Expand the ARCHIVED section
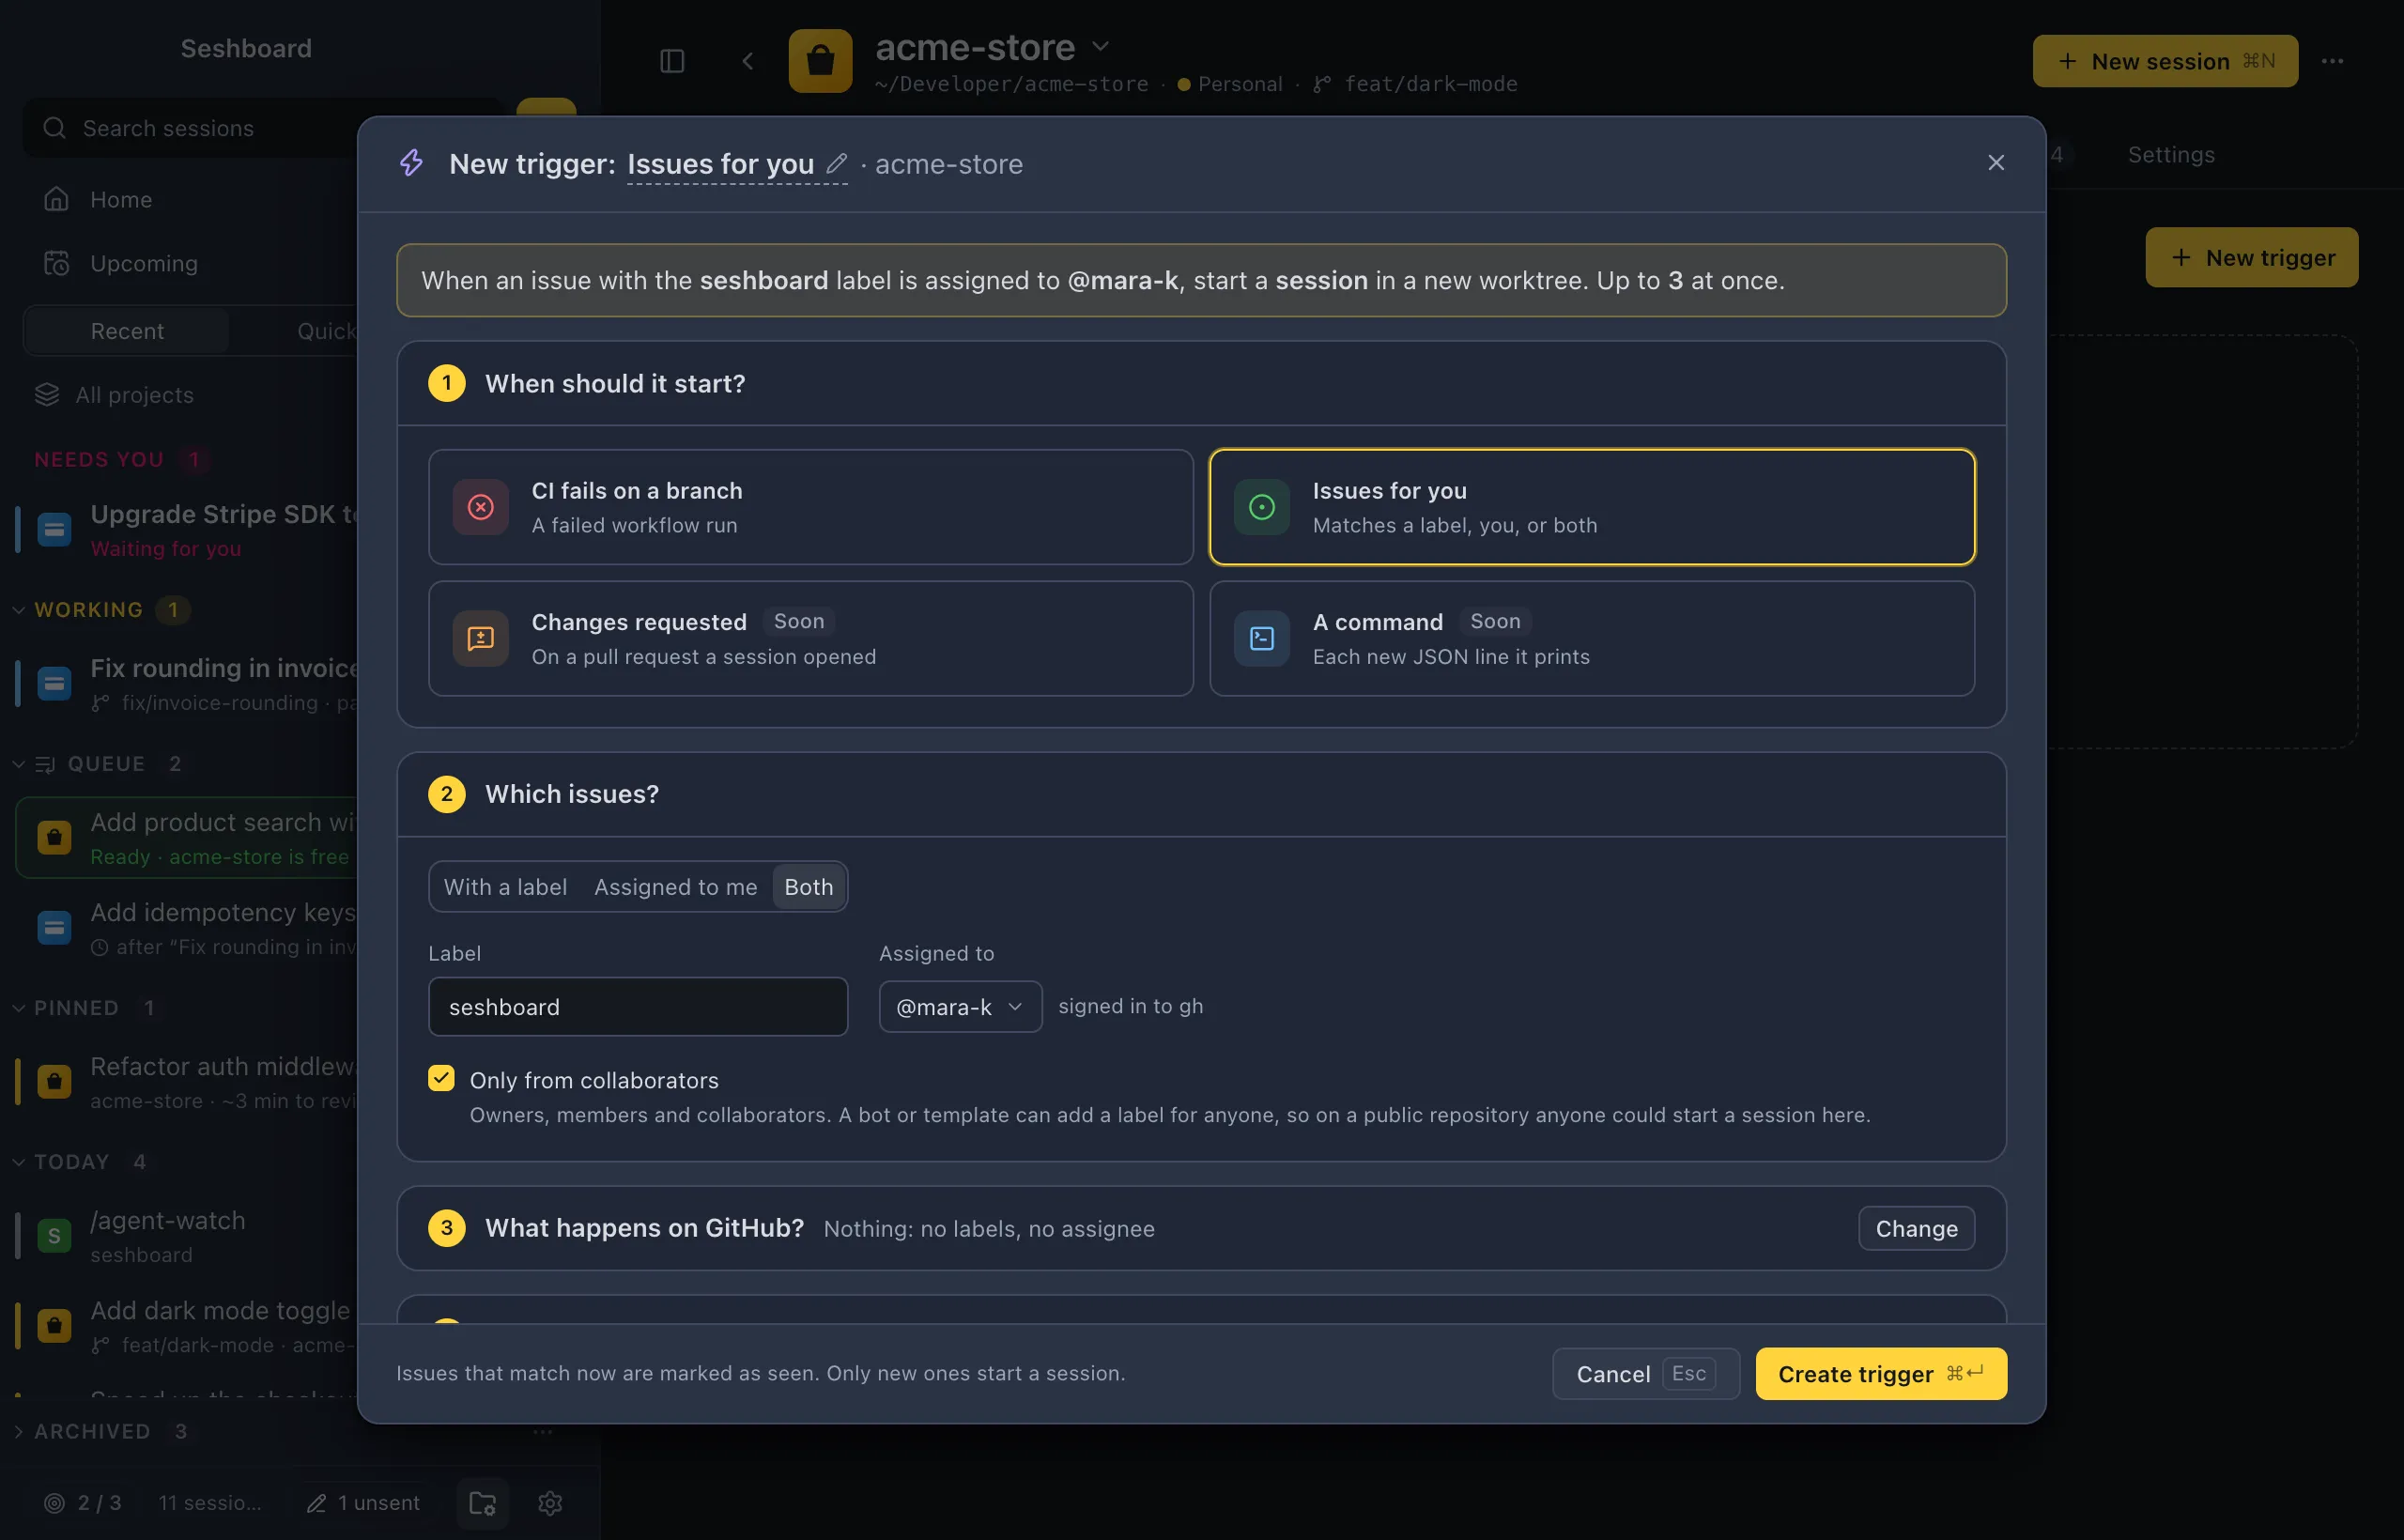Image resolution: width=2404 pixels, height=1540 pixels. pyautogui.click(x=19, y=1432)
